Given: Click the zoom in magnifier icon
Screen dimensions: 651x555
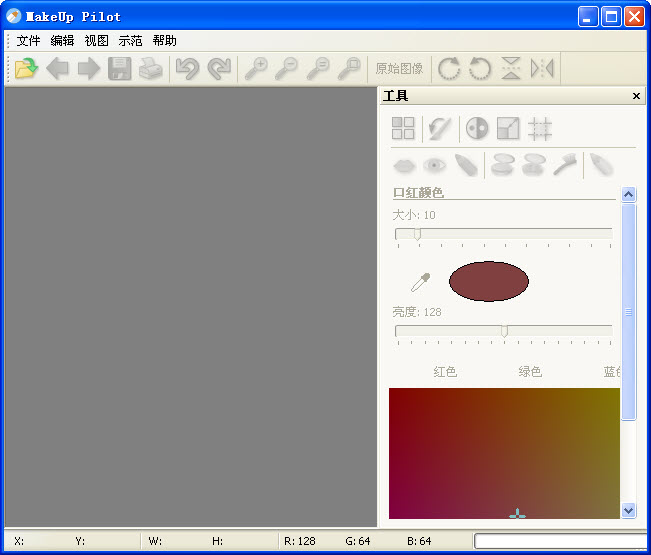Looking at the screenshot, I should [257, 69].
